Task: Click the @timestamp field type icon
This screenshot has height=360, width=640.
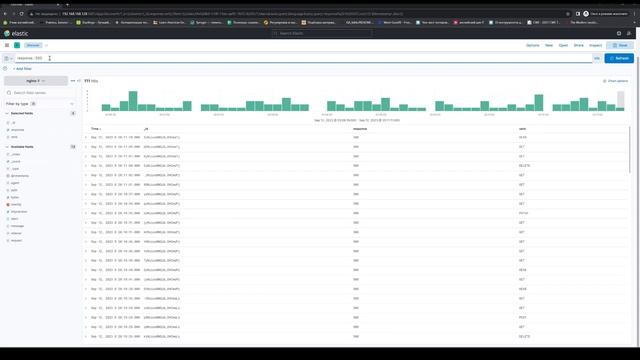Action: click(x=8, y=176)
